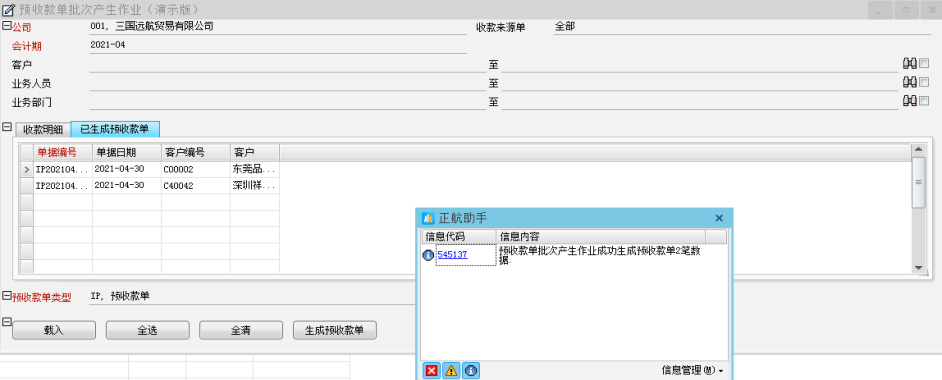This screenshot has width=942, height=380.
Task: Click the 业务部门 end range field after 至
Action: (700, 101)
